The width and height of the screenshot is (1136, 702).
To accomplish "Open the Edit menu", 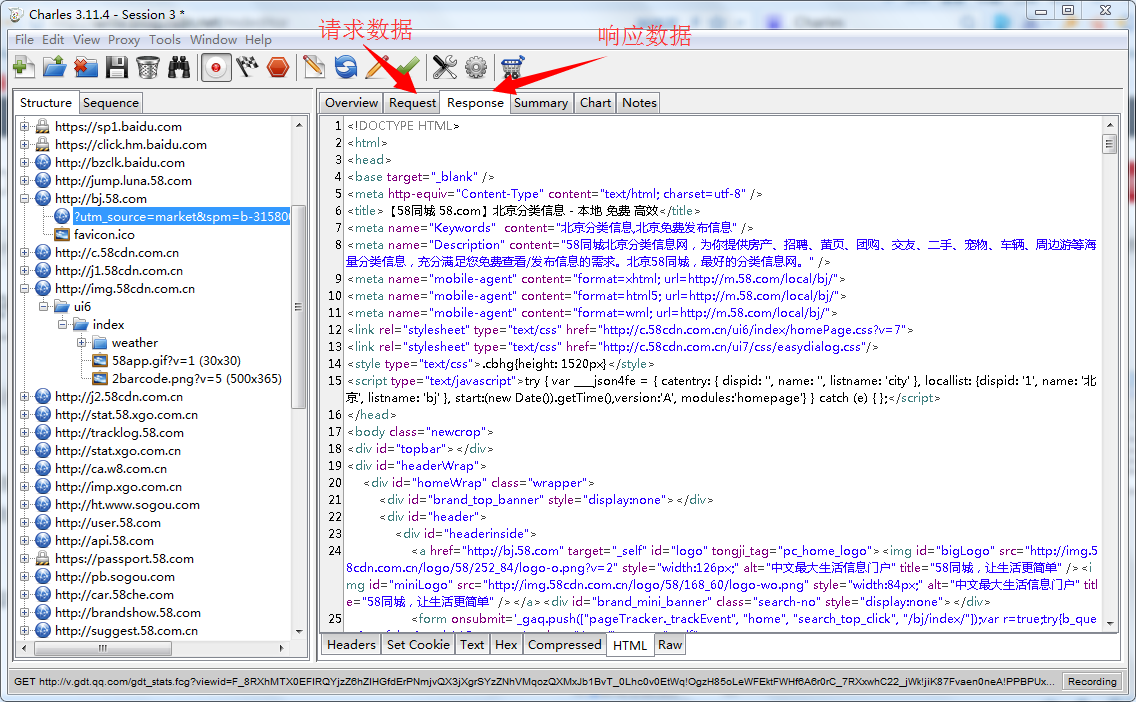I will click(53, 40).
